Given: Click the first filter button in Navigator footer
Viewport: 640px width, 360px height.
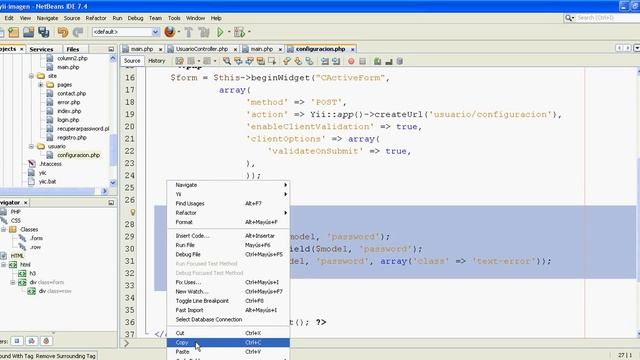Looking at the screenshot, I should click(17, 341).
